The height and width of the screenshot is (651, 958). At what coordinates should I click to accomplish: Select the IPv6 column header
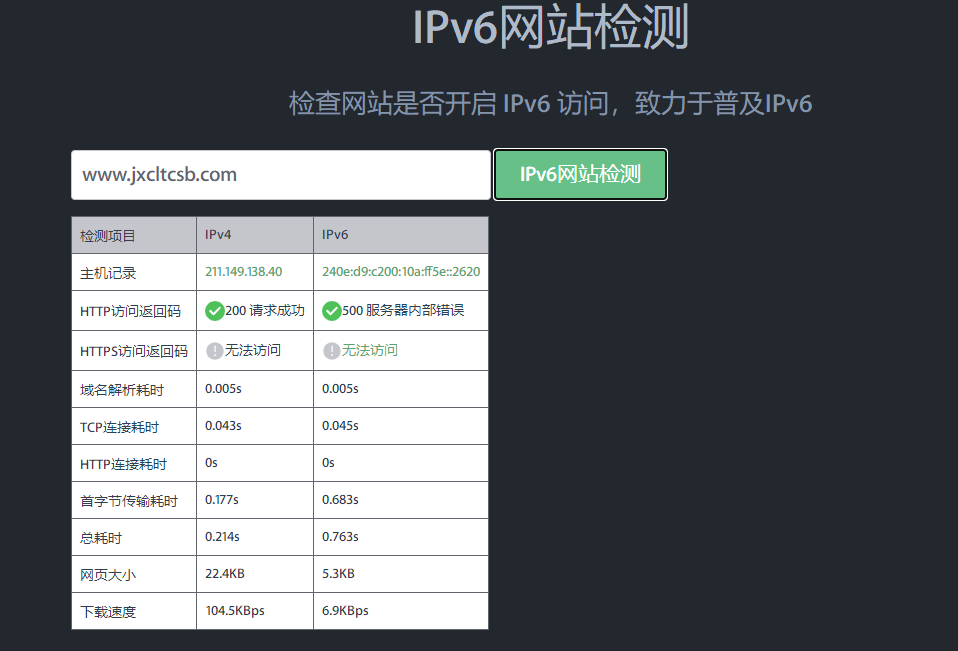[x=335, y=235]
